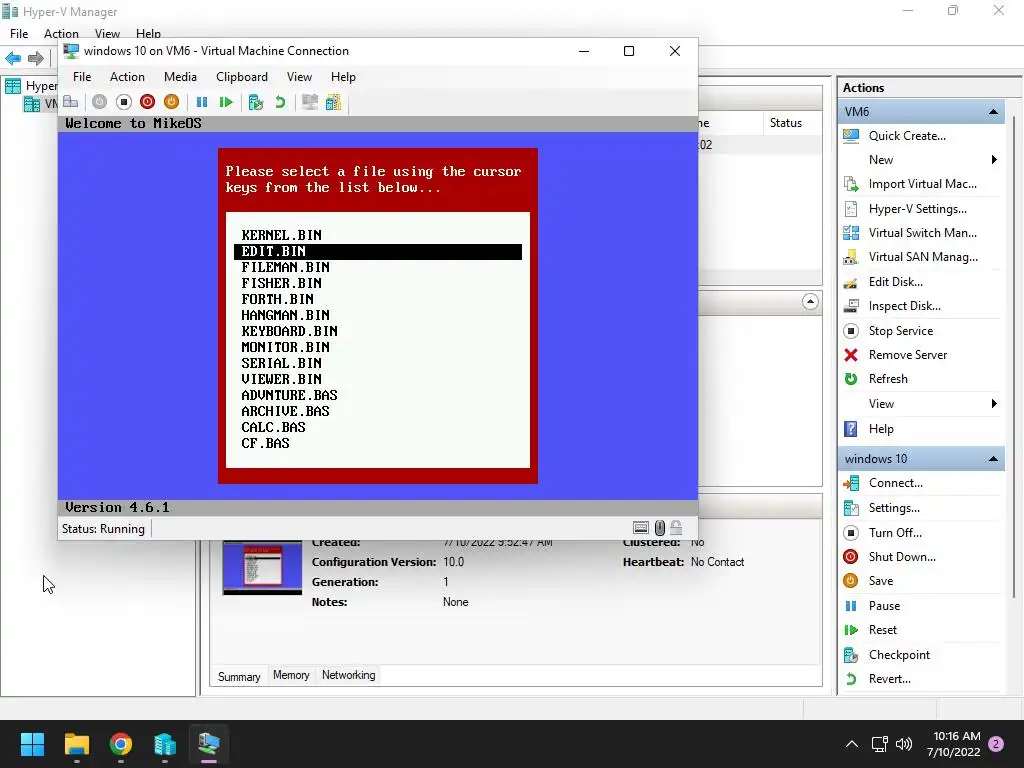Click the last icon on the VM toolbar
1024x768 pixels.
pos(334,102)
